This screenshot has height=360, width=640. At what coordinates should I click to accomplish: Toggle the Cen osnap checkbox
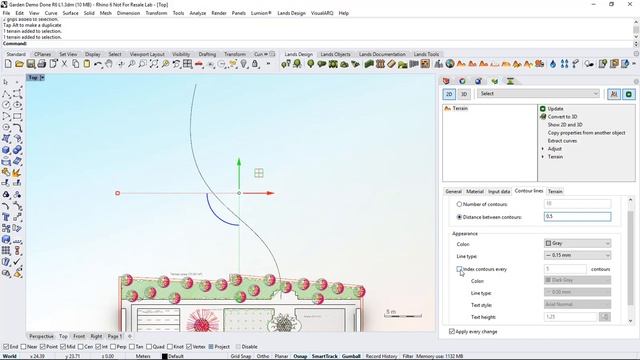tap(80, 347)
